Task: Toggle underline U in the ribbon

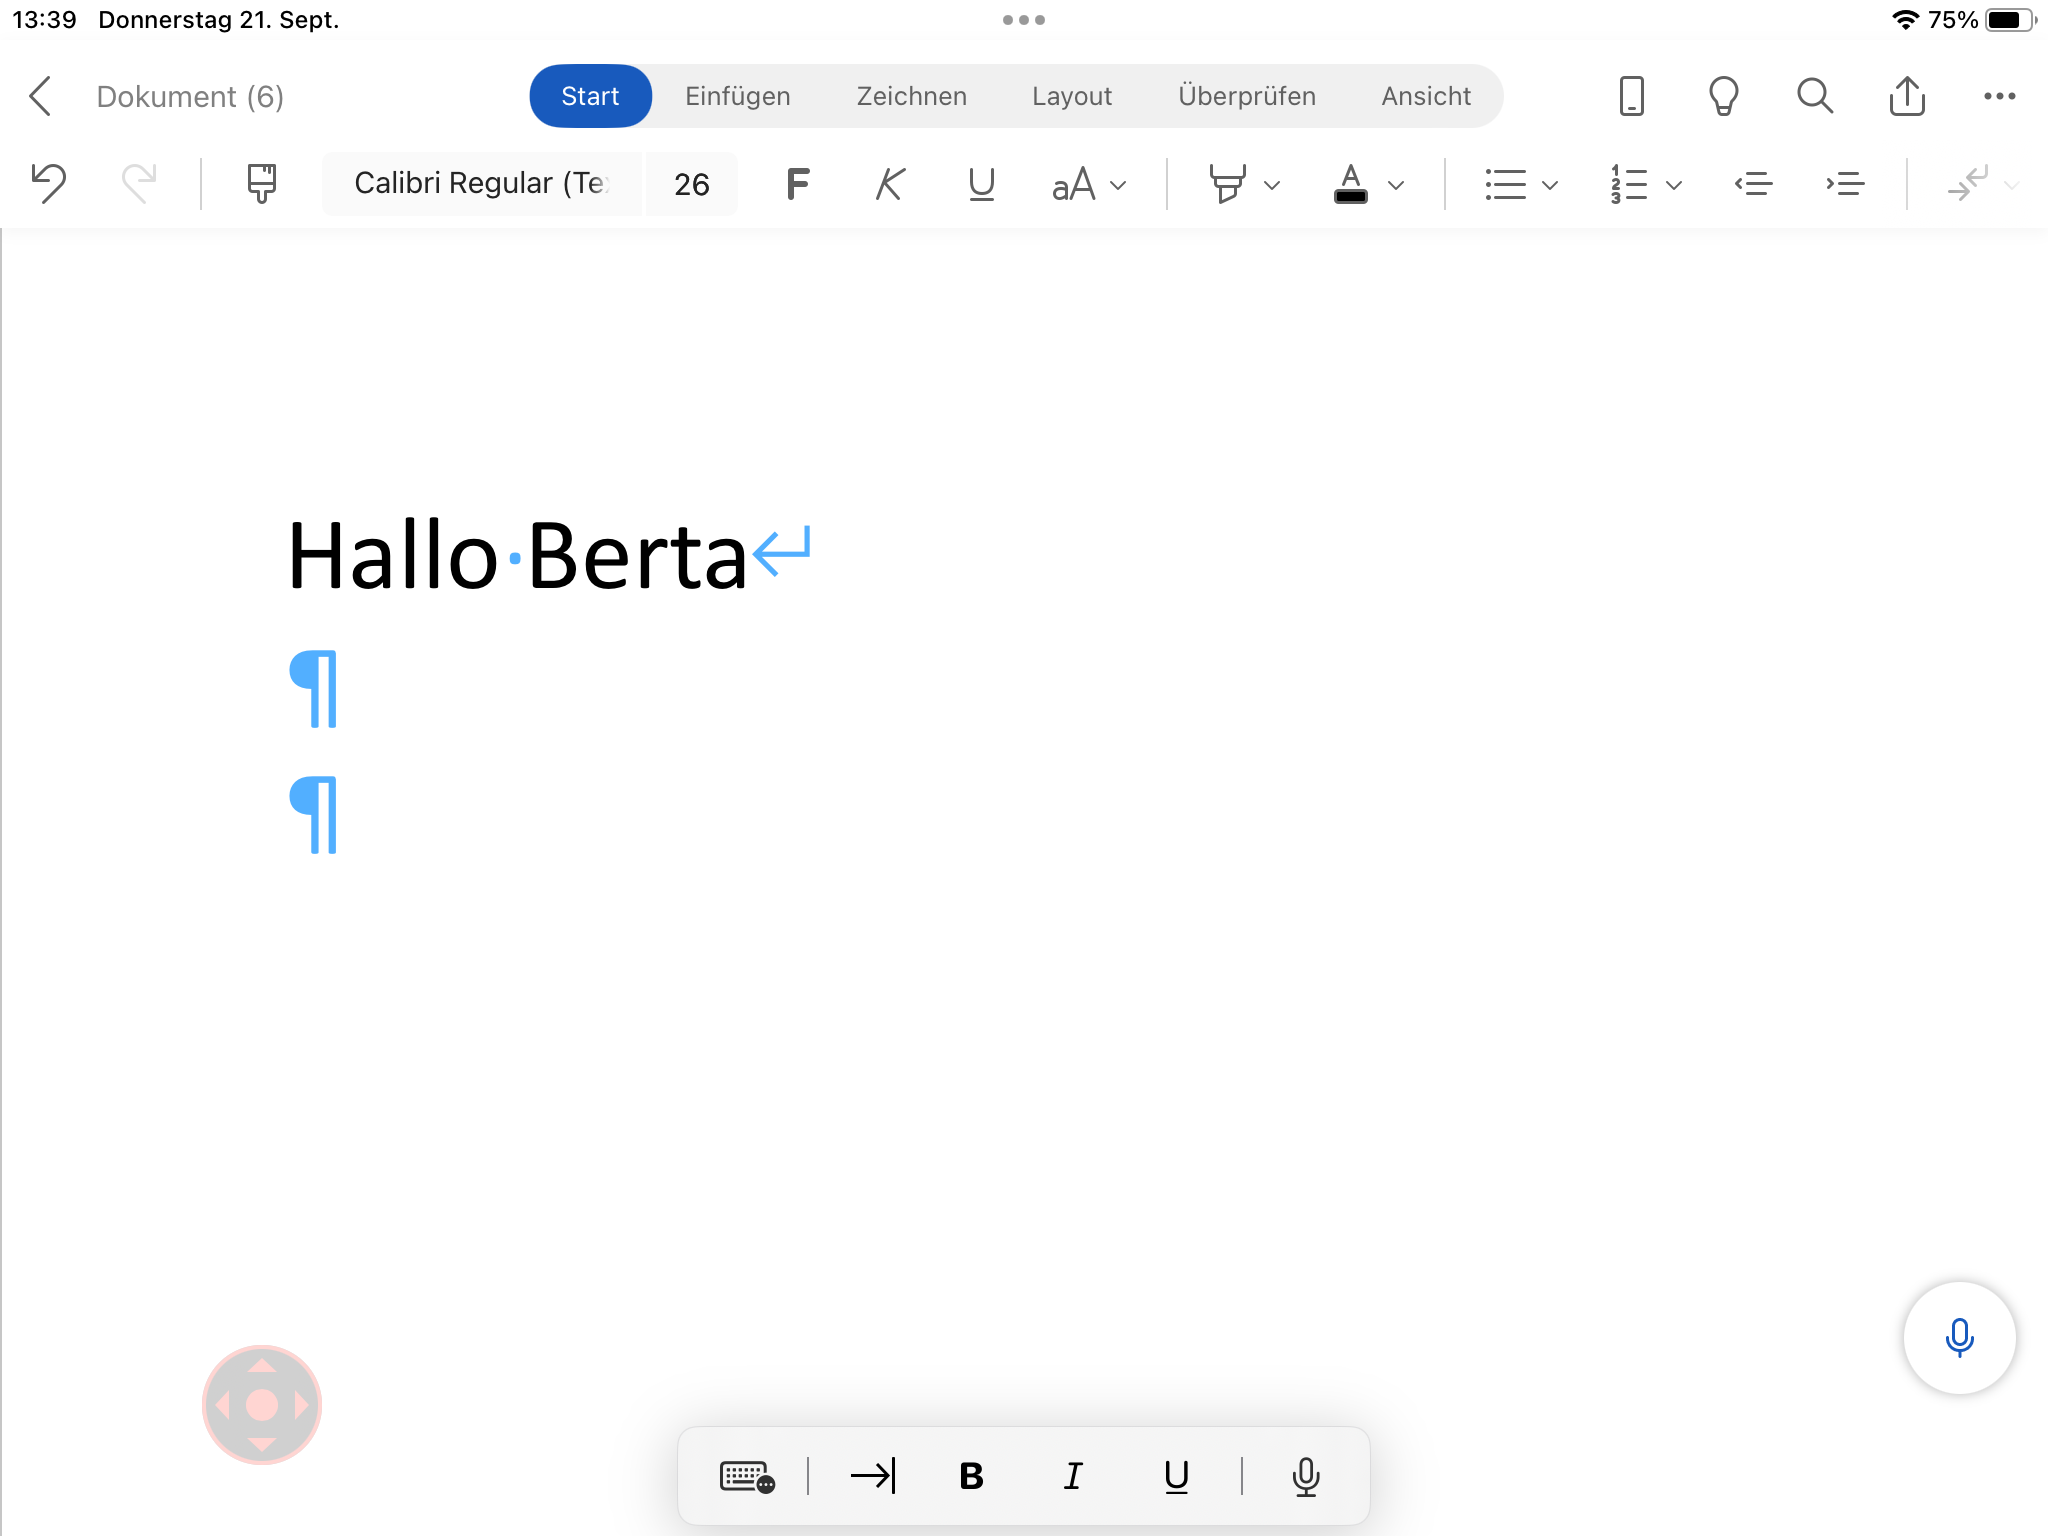Action: pos(981,184)
